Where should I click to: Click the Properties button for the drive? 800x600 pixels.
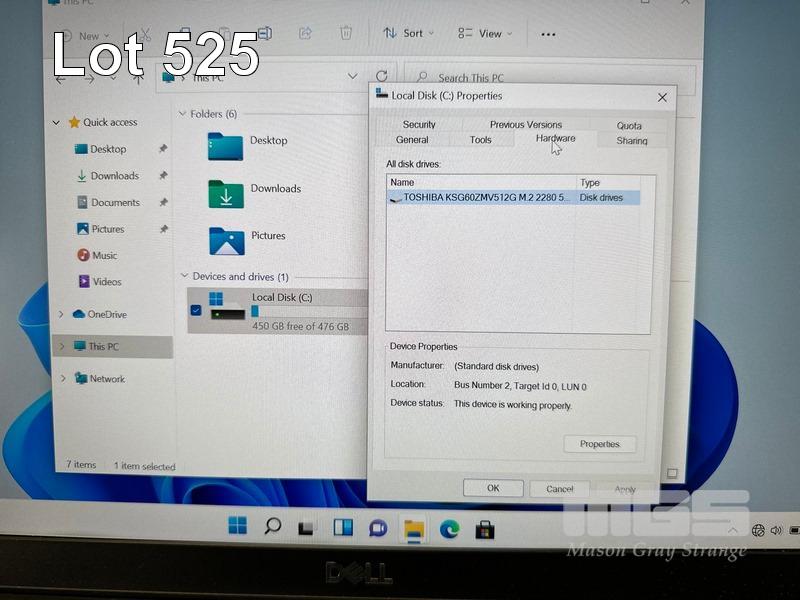600,444
